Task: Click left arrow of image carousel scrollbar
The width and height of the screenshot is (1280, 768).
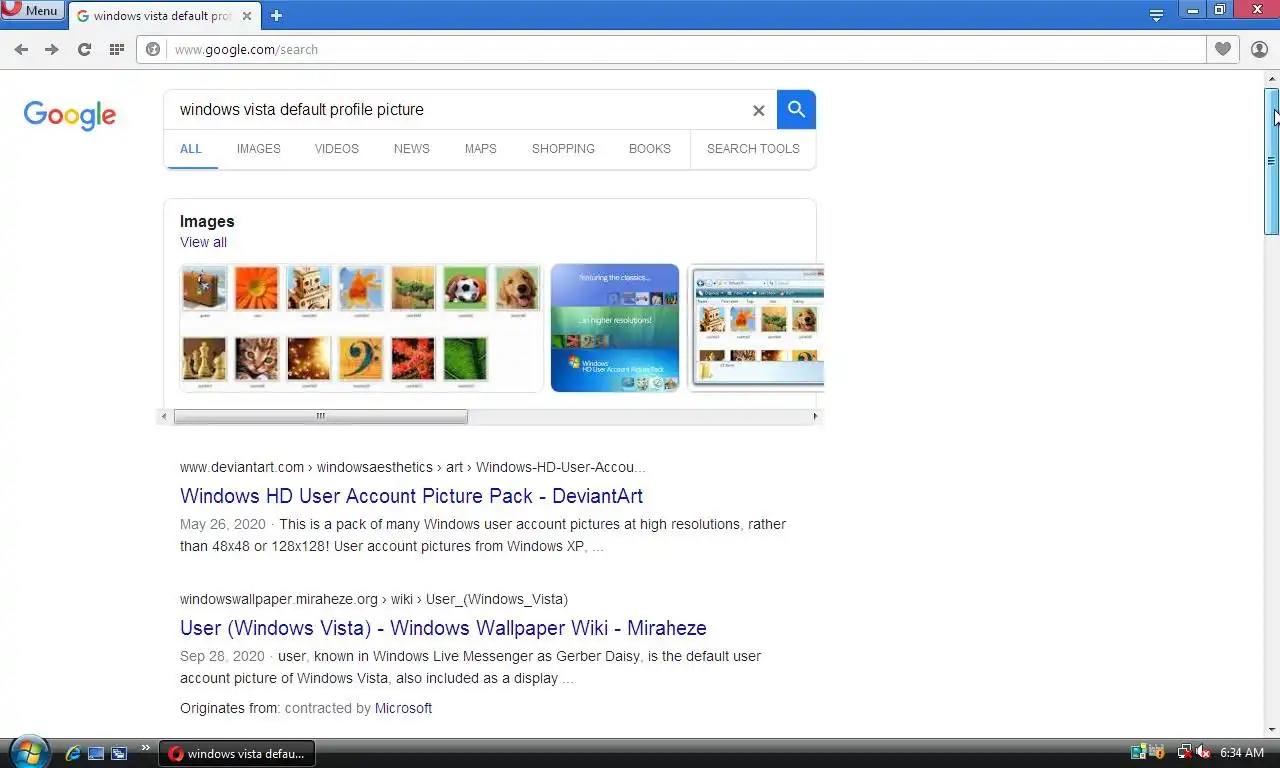Action: tap(165, 416)
